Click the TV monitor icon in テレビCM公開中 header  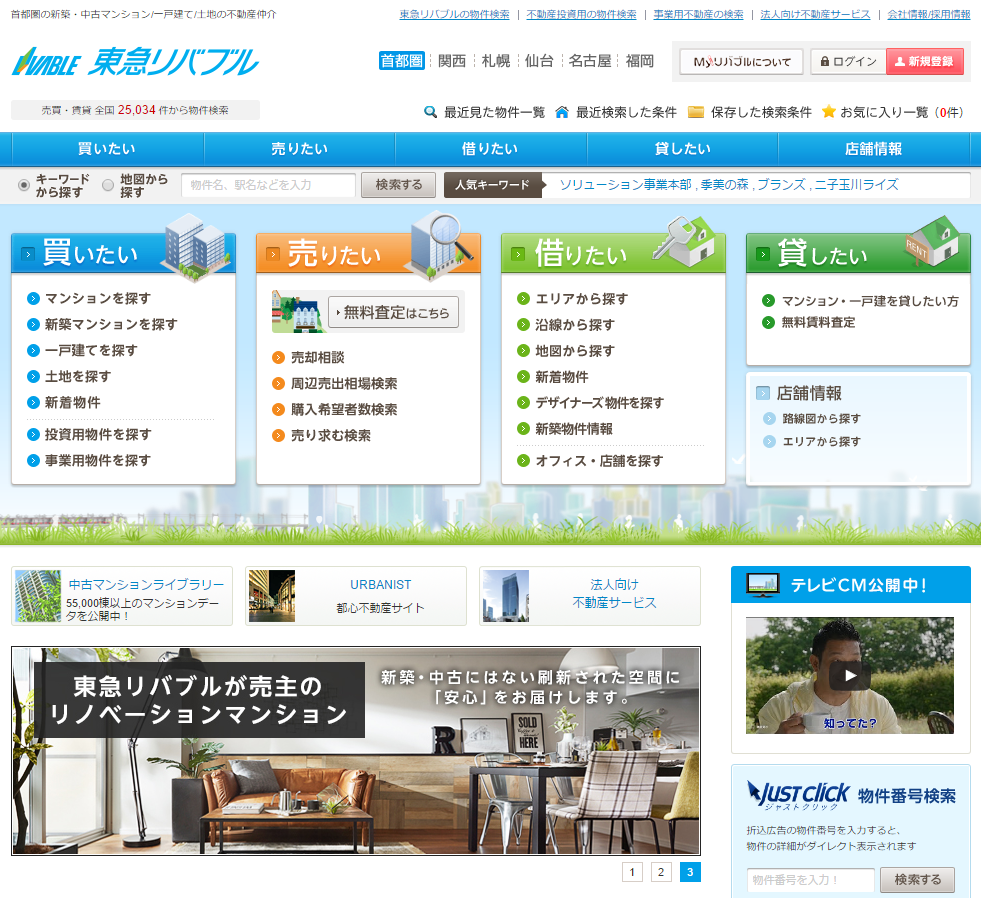[763, 584]
